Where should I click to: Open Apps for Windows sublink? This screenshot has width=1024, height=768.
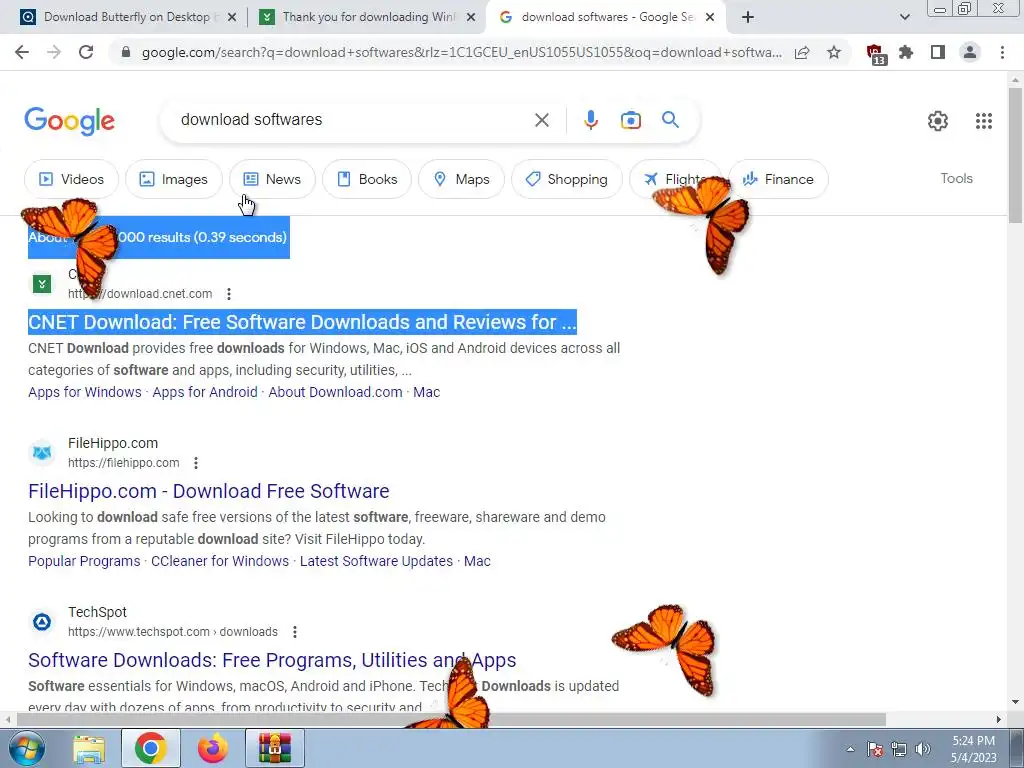point(85,392)
